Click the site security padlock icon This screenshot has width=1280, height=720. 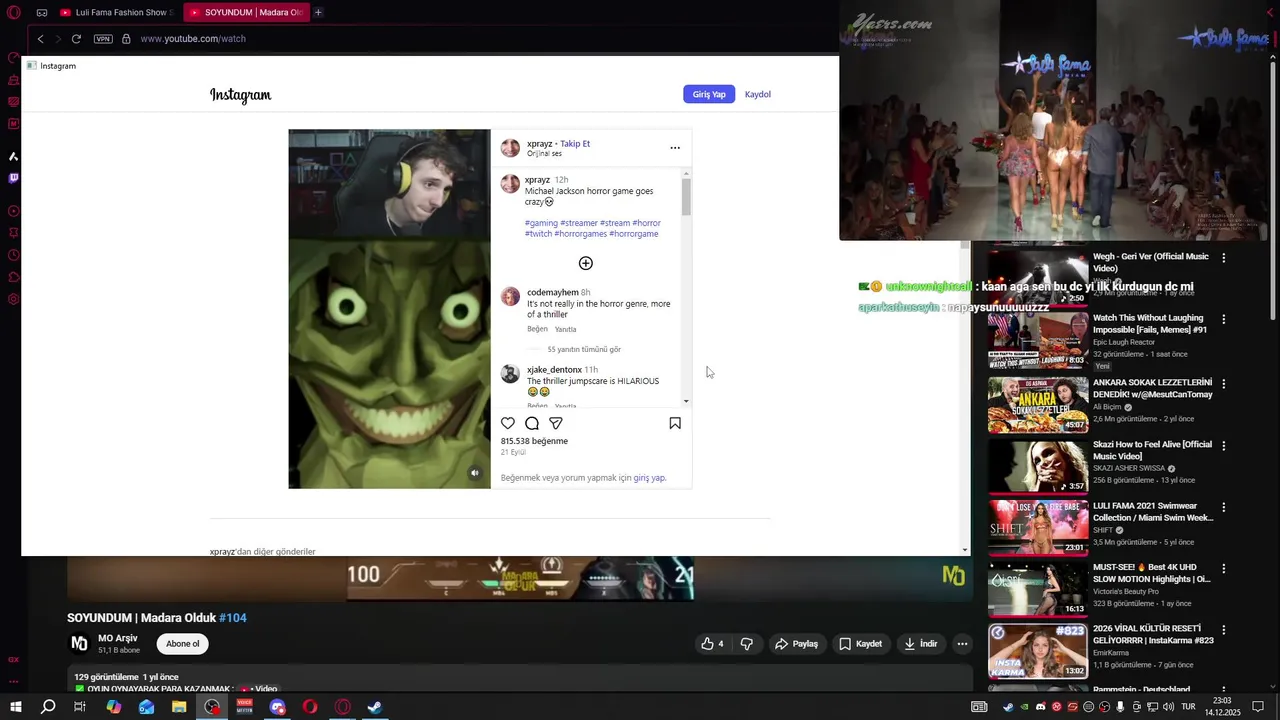[x=126, y=39]
